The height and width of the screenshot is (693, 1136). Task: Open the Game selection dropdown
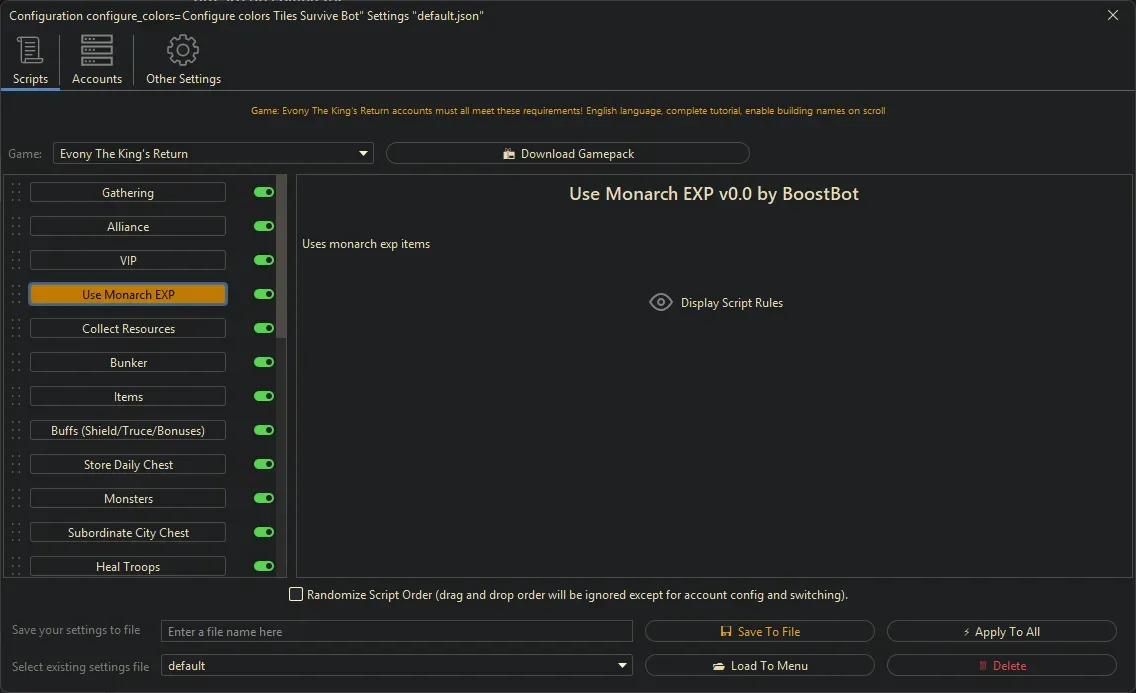point(363,153)
